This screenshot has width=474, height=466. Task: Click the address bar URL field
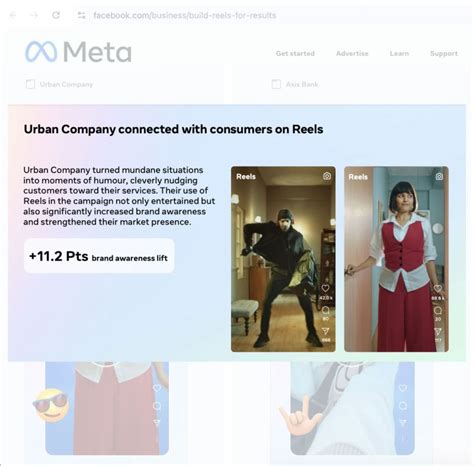tap(185, 15)
